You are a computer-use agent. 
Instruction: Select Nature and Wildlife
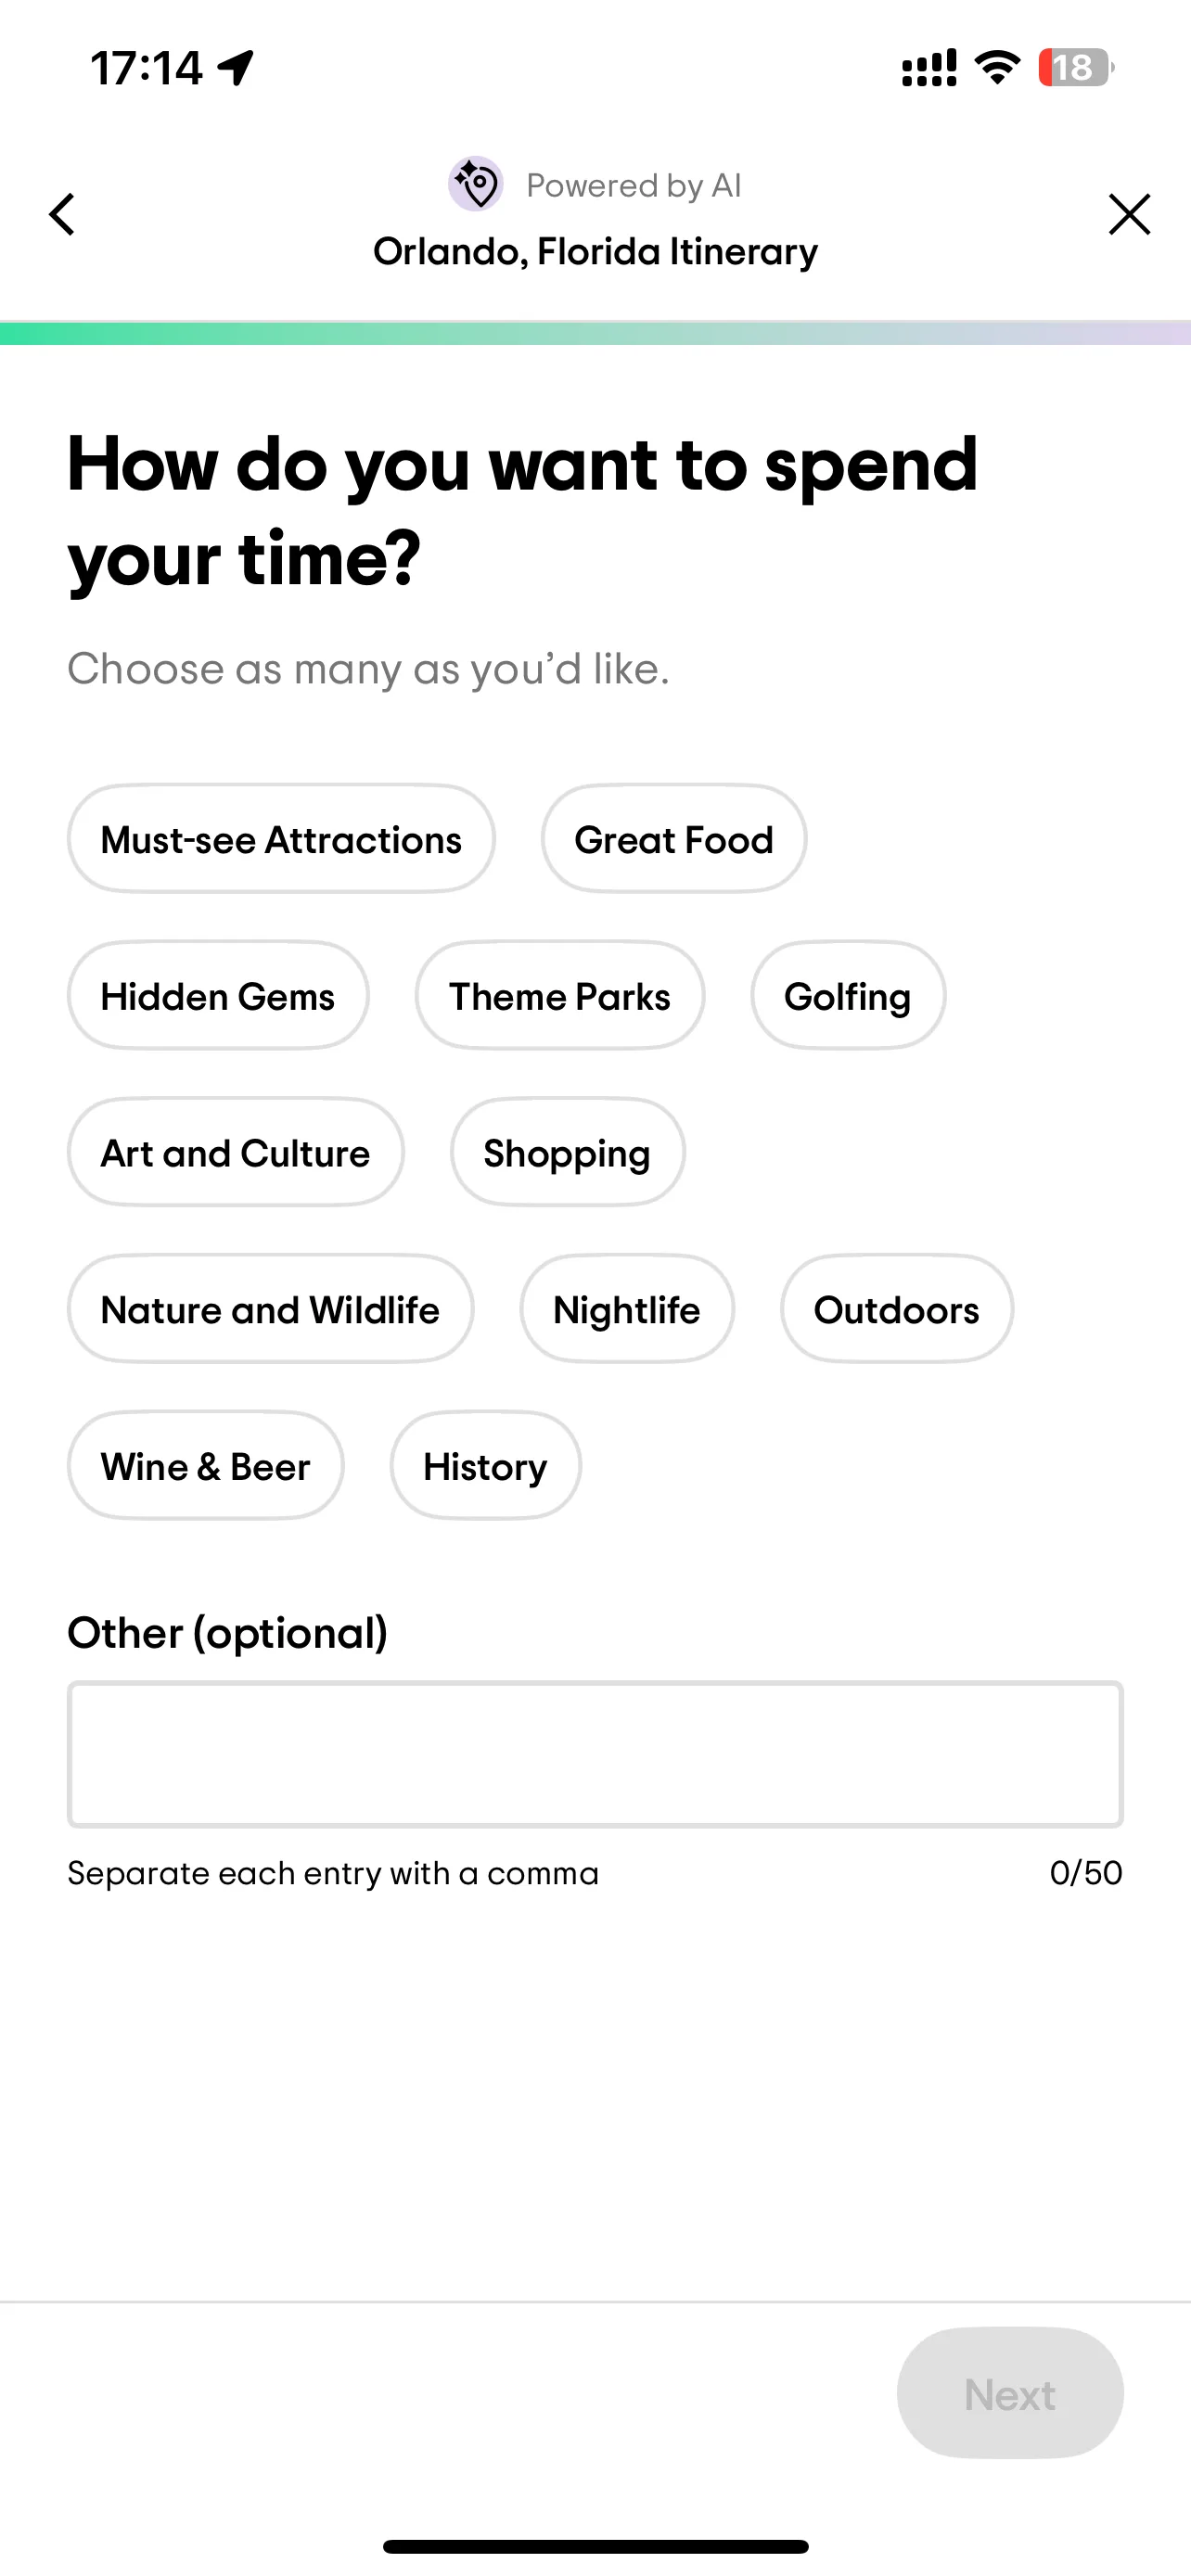(x=271, y=1309)
